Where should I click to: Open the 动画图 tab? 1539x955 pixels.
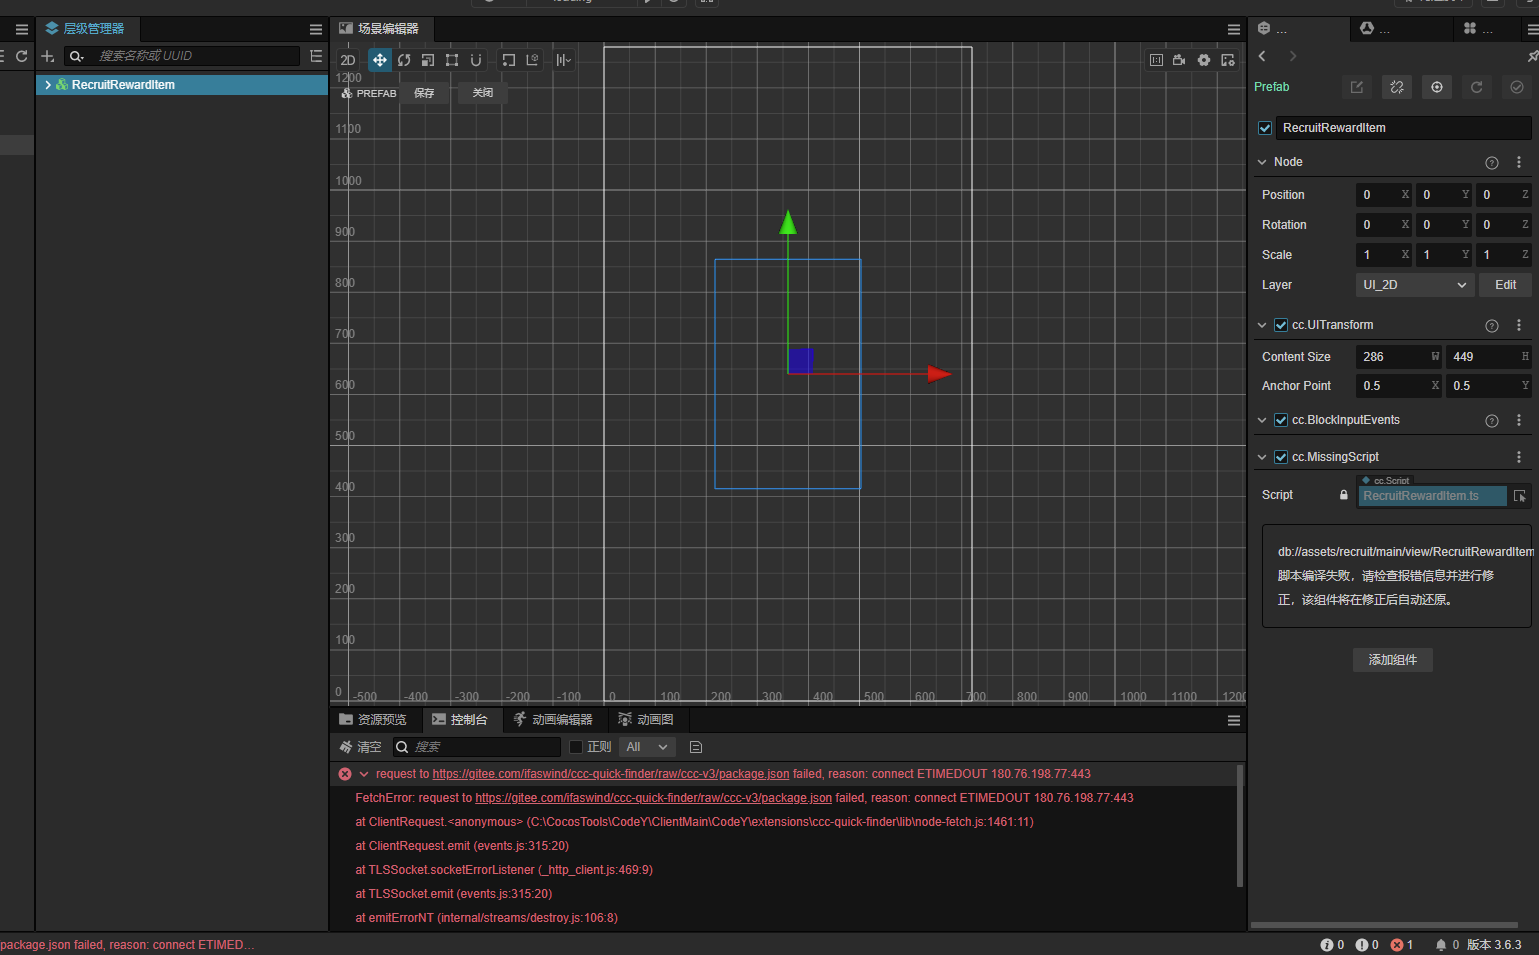click(646, 720)
